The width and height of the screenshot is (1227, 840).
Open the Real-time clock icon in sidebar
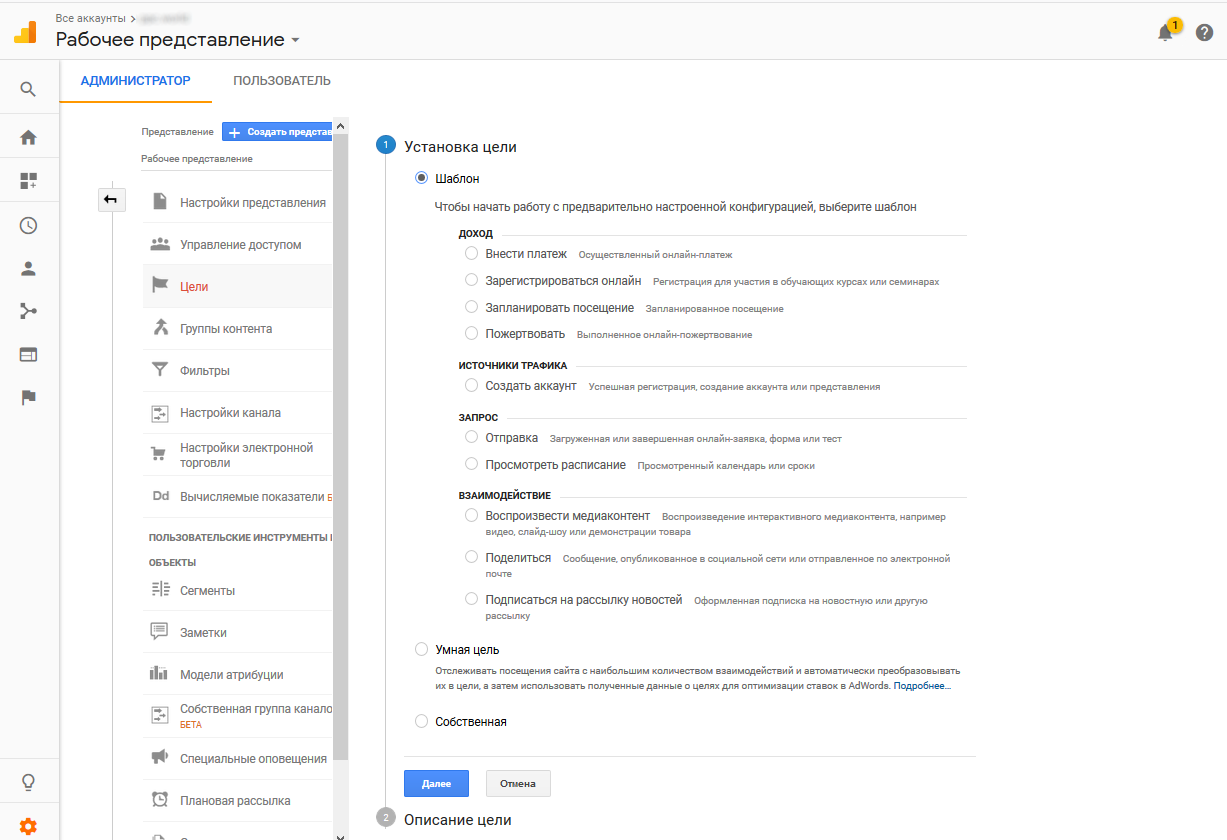point(28,225)
